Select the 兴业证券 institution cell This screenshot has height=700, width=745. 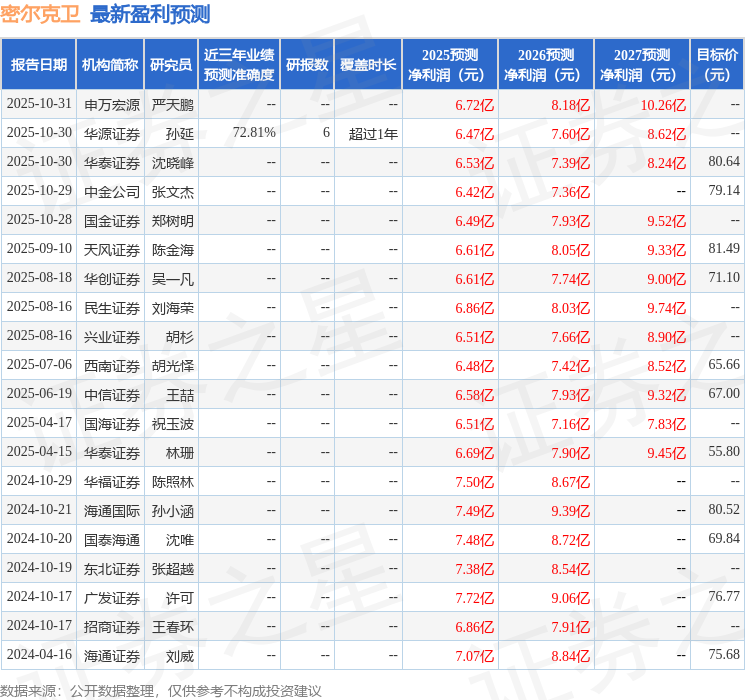tap(112, 336)
